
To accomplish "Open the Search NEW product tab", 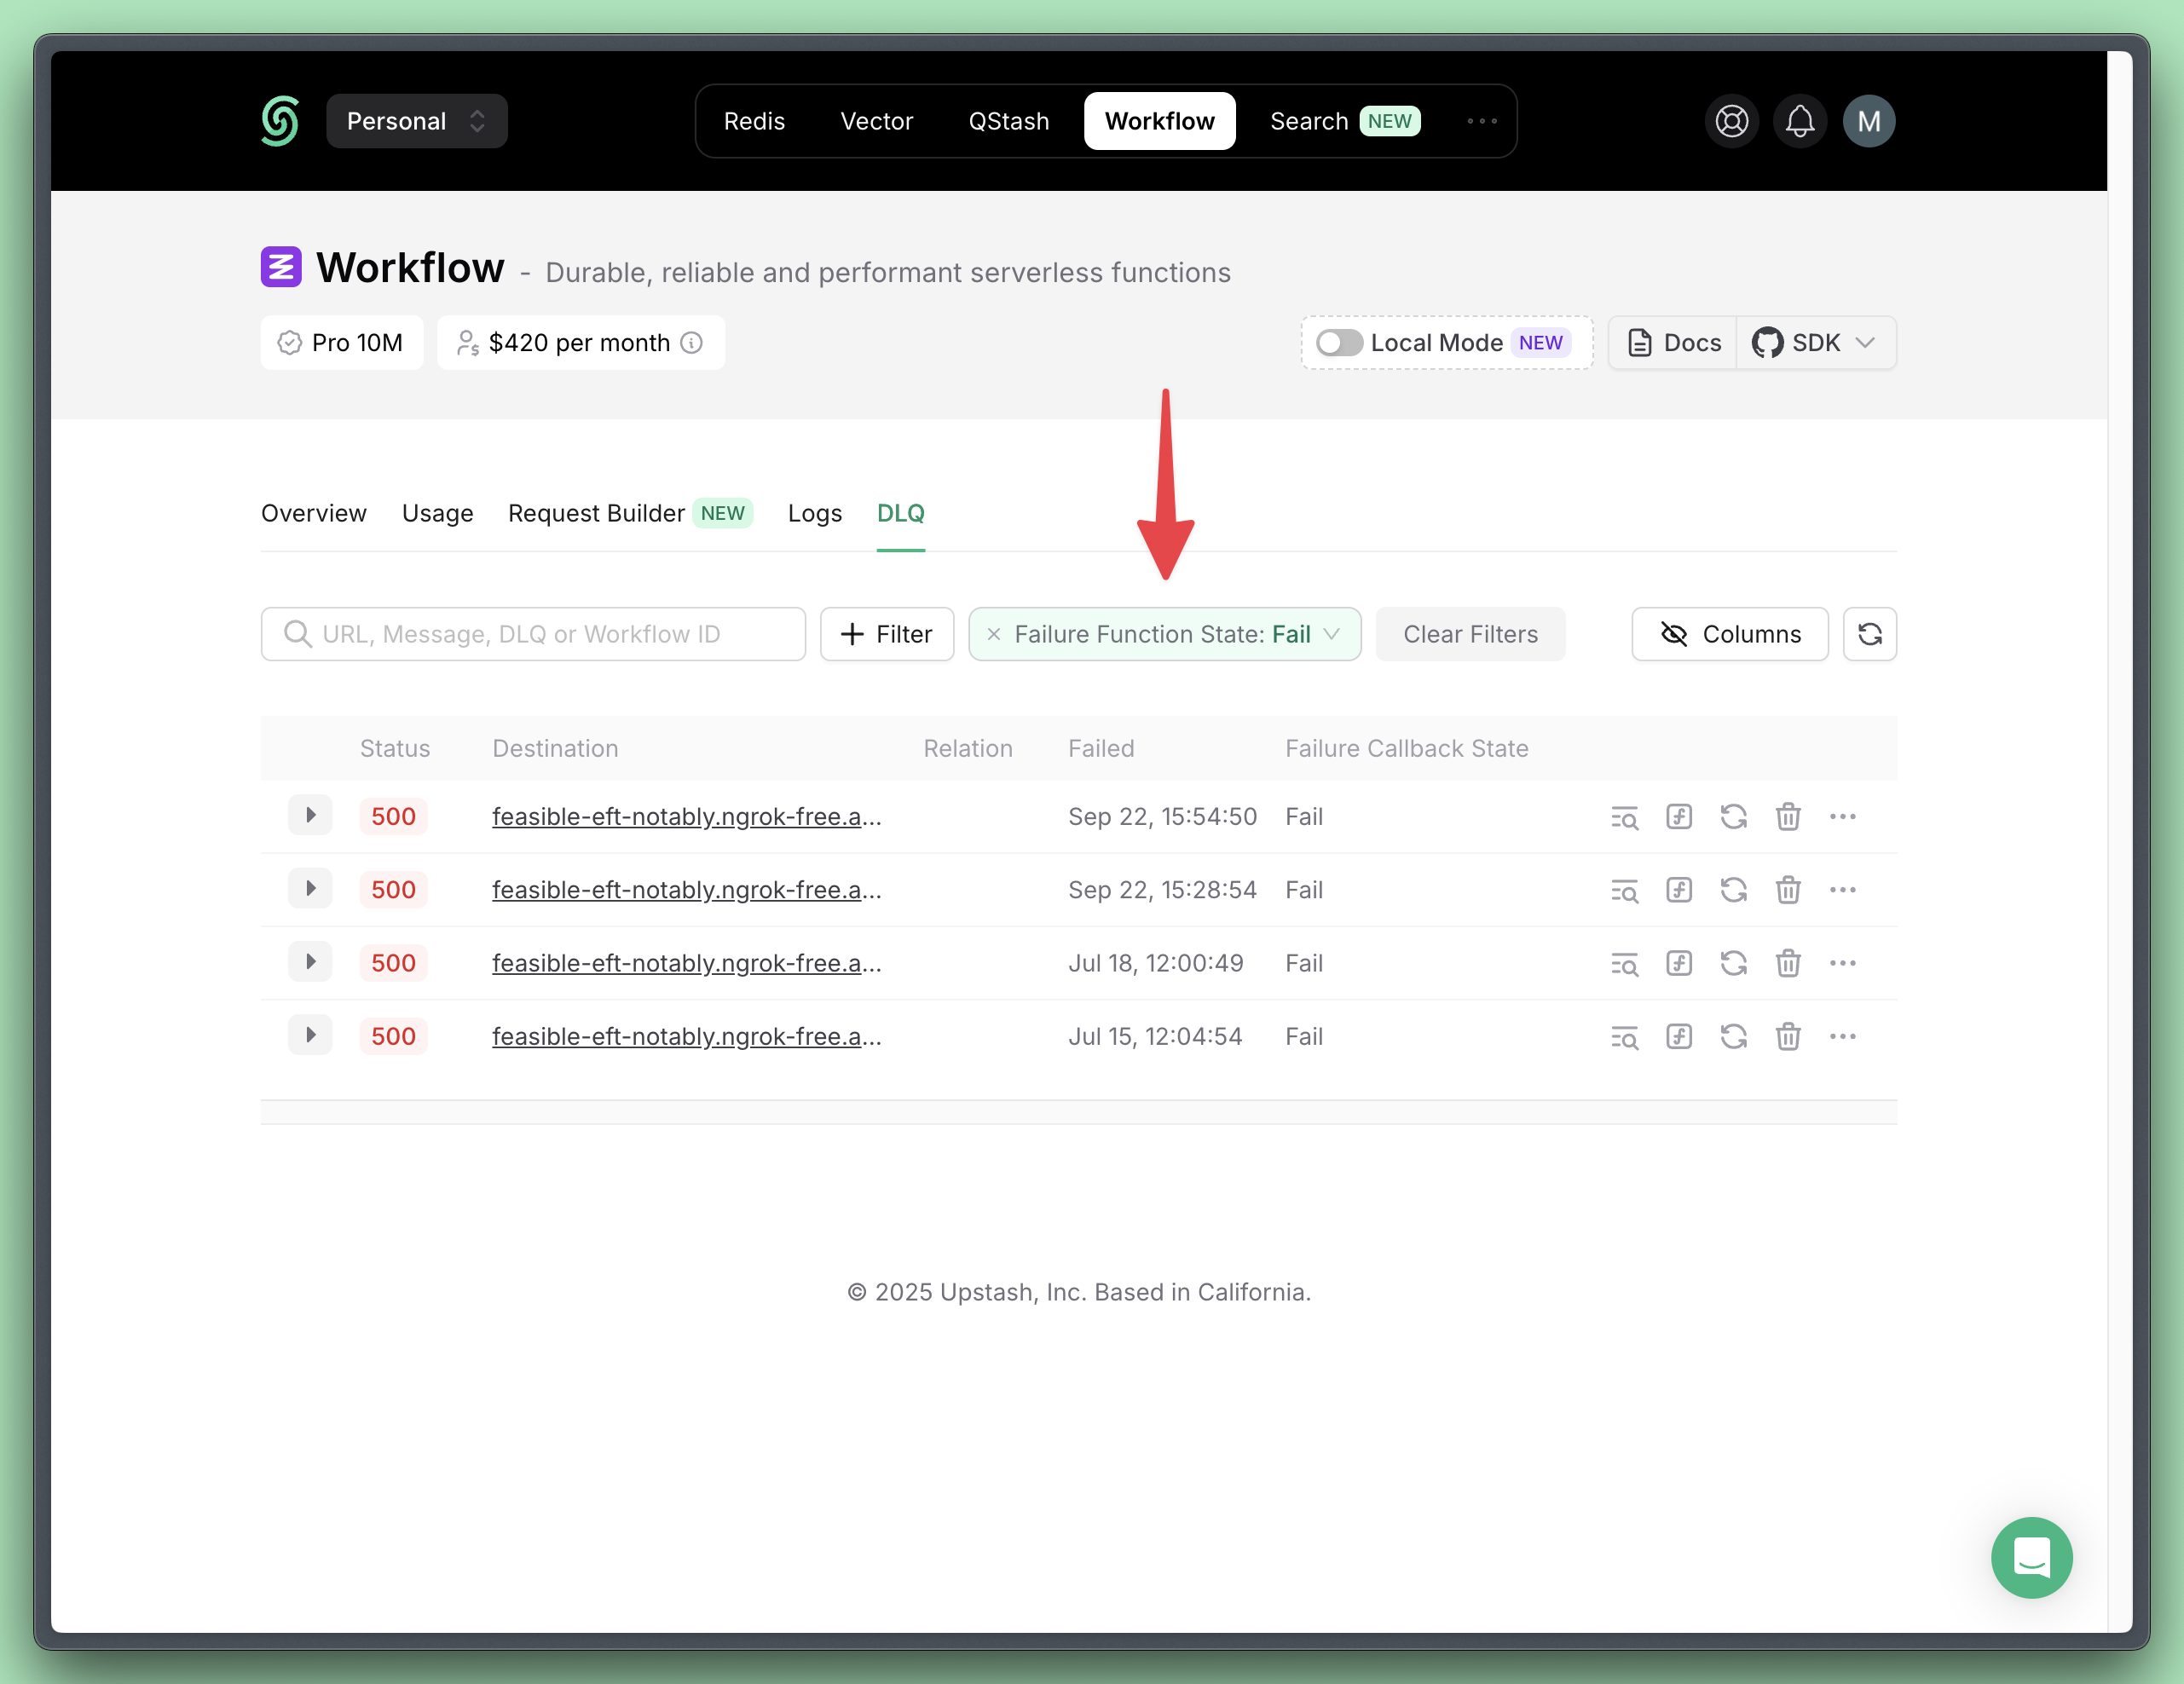I will click(1344, 121).
